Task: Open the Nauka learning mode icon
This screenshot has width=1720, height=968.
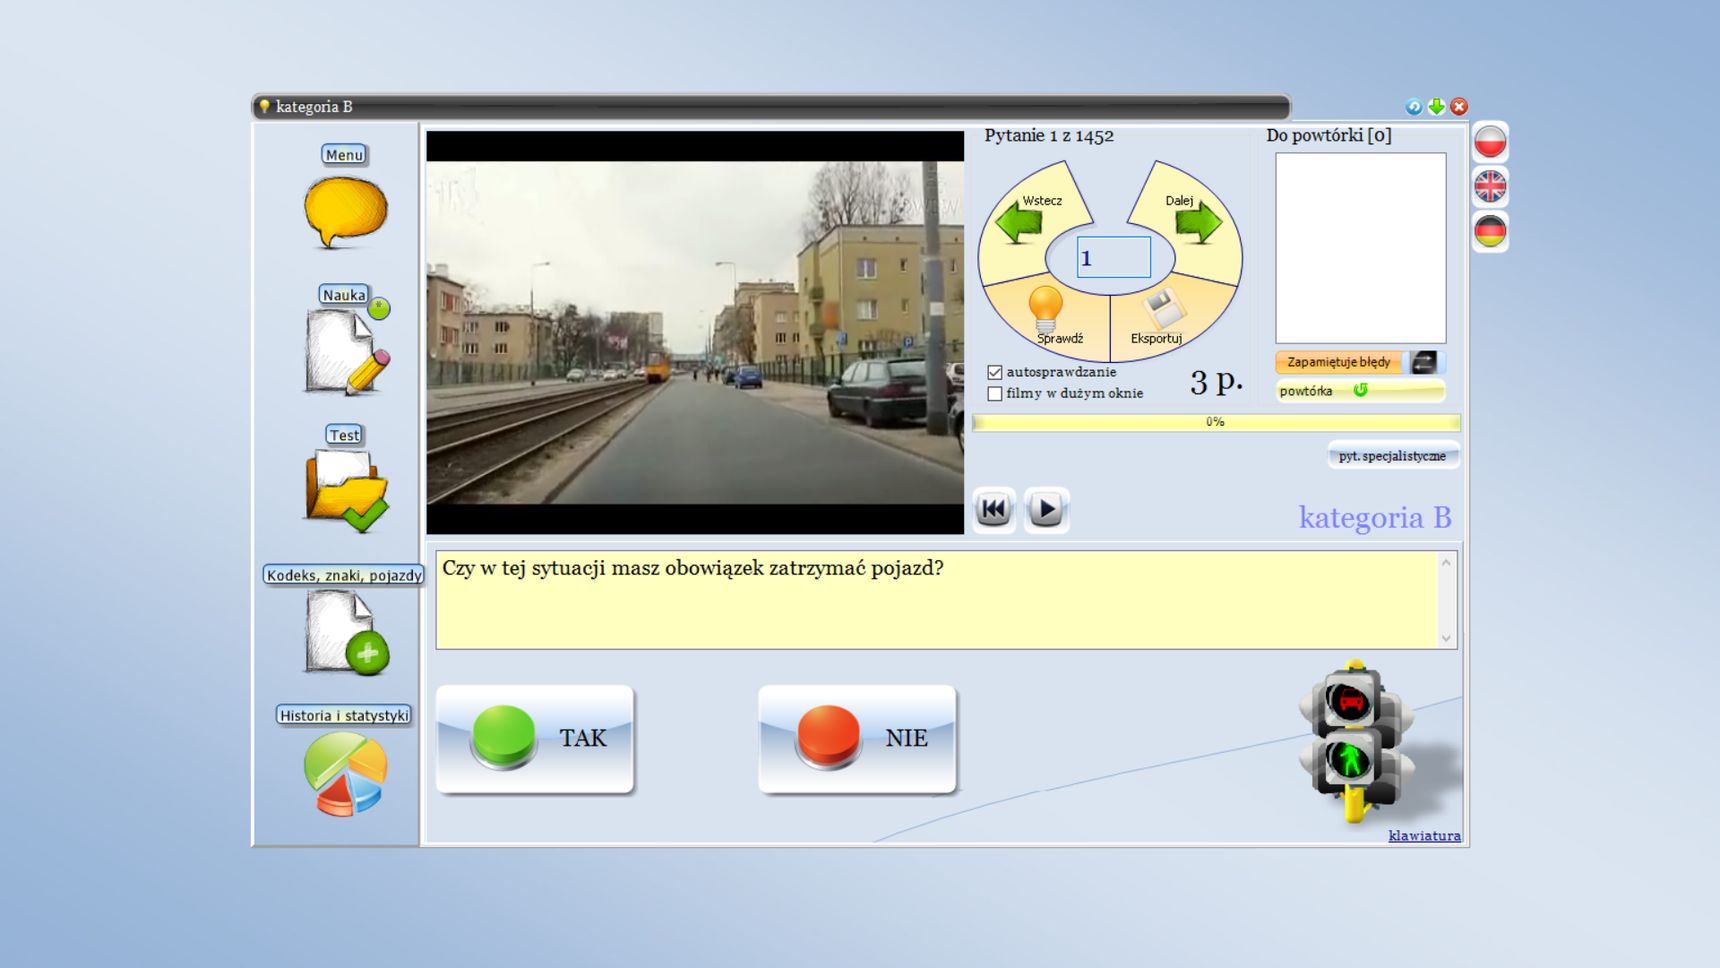Action: click(347, 350)
